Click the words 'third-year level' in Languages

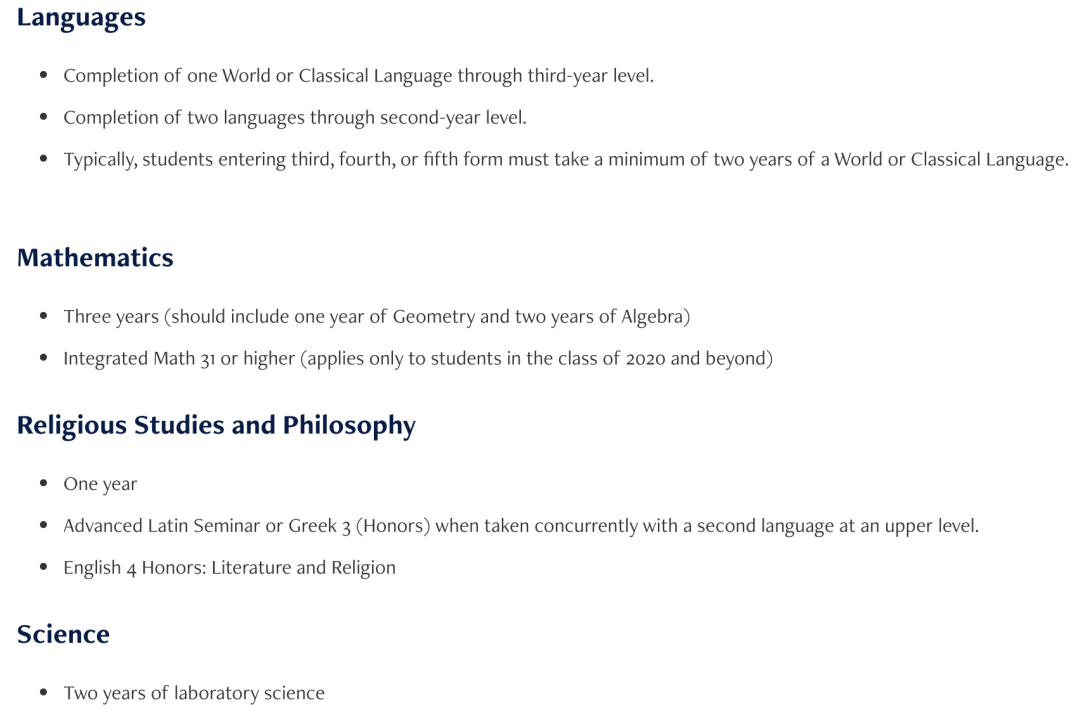588,76
